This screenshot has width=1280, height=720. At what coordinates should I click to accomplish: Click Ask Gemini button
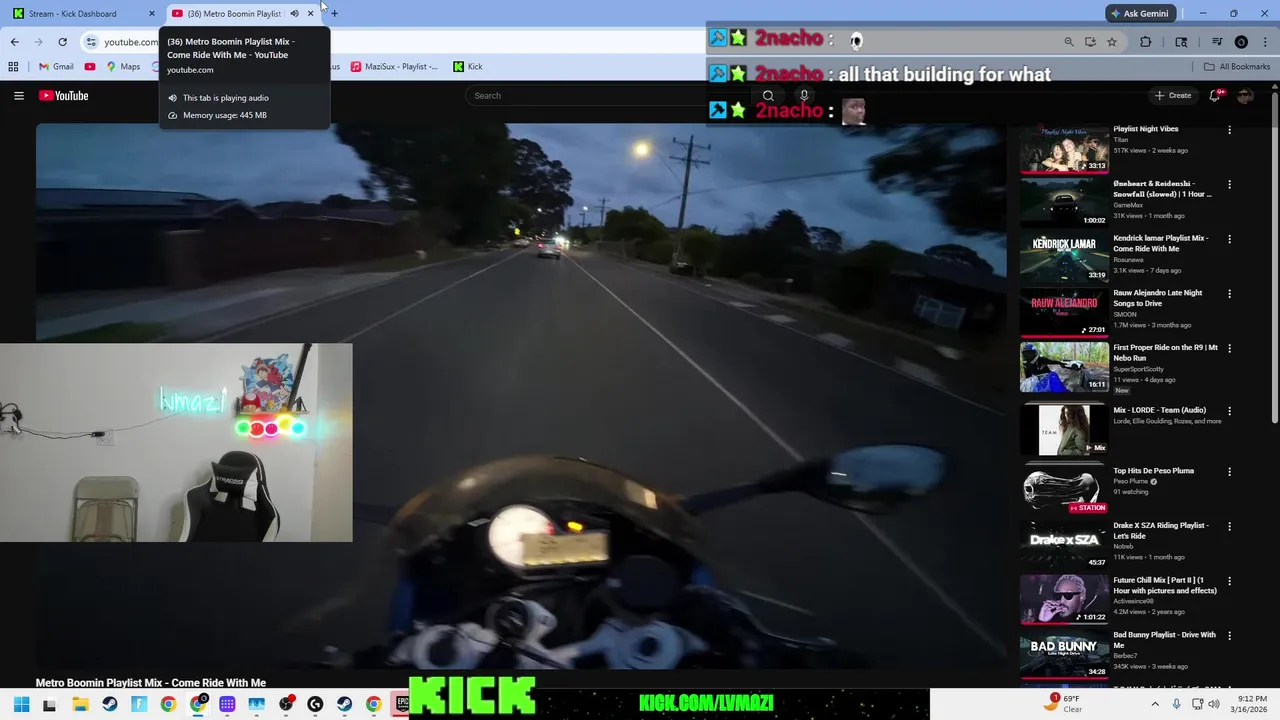coord(1139,14)
